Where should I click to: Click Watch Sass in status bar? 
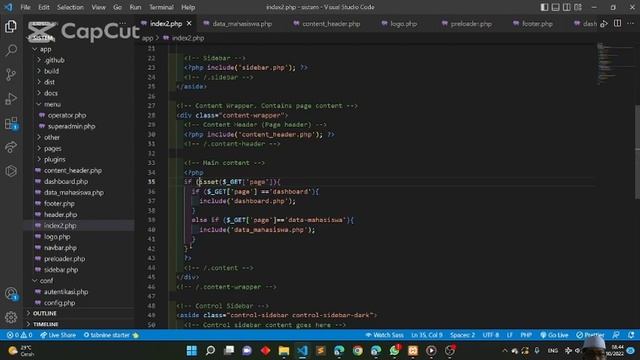pyautogui.click(x=384, y=335)
